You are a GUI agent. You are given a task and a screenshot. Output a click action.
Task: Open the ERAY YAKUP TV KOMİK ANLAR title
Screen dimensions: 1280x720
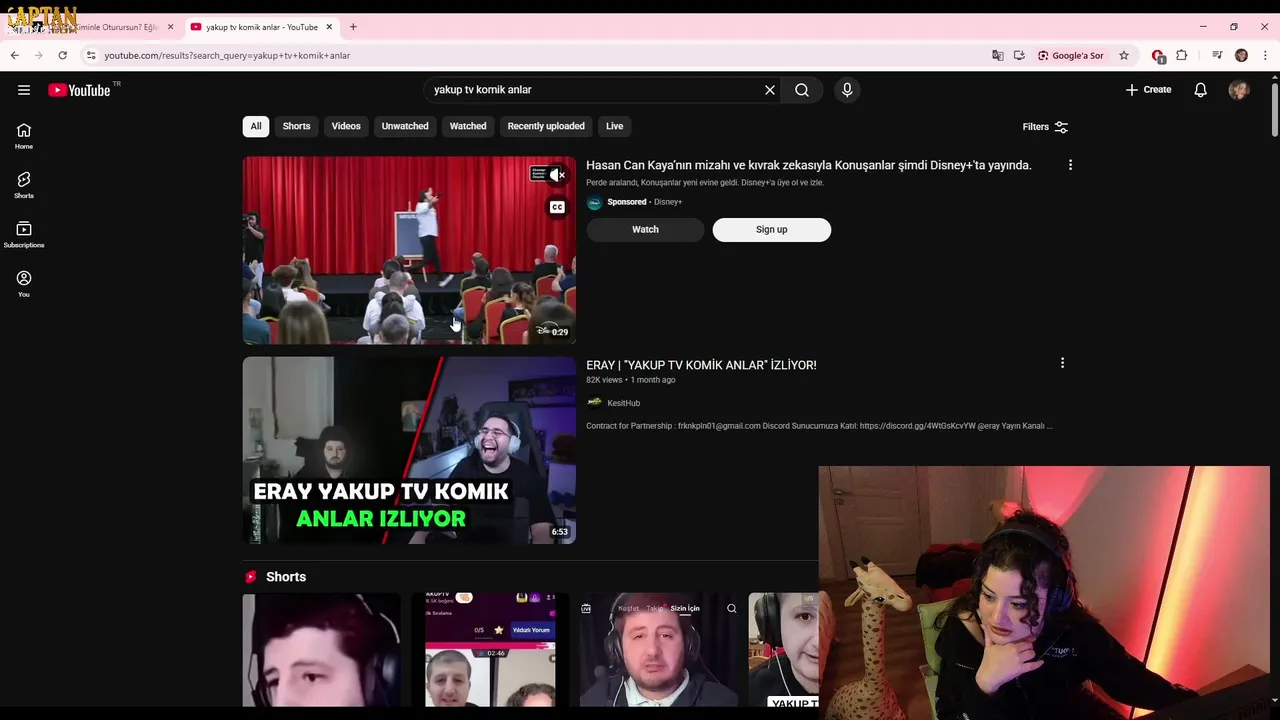tap(701, 365)
